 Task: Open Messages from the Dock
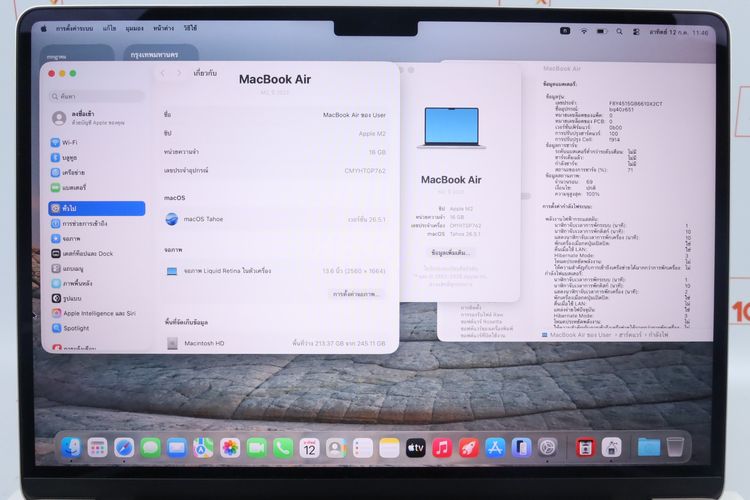(151, 448)
